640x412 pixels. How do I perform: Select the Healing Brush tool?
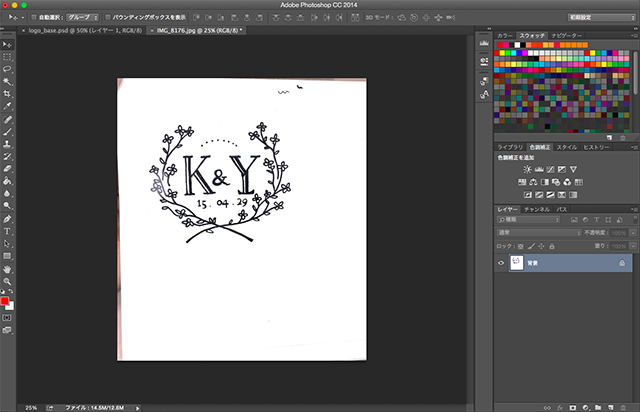[x=7, y=120]
